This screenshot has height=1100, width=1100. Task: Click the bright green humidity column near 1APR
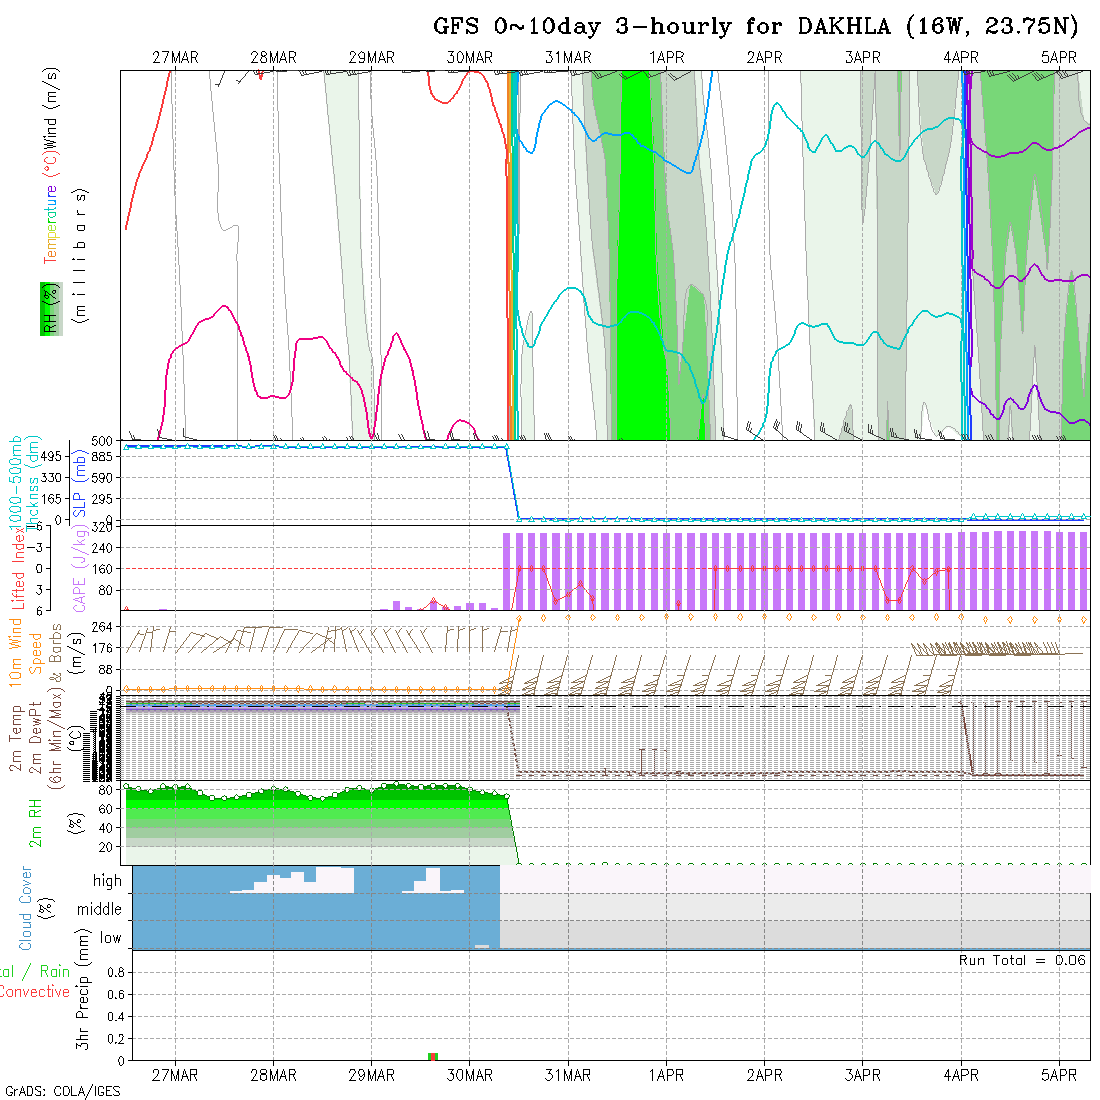(636, 260)
